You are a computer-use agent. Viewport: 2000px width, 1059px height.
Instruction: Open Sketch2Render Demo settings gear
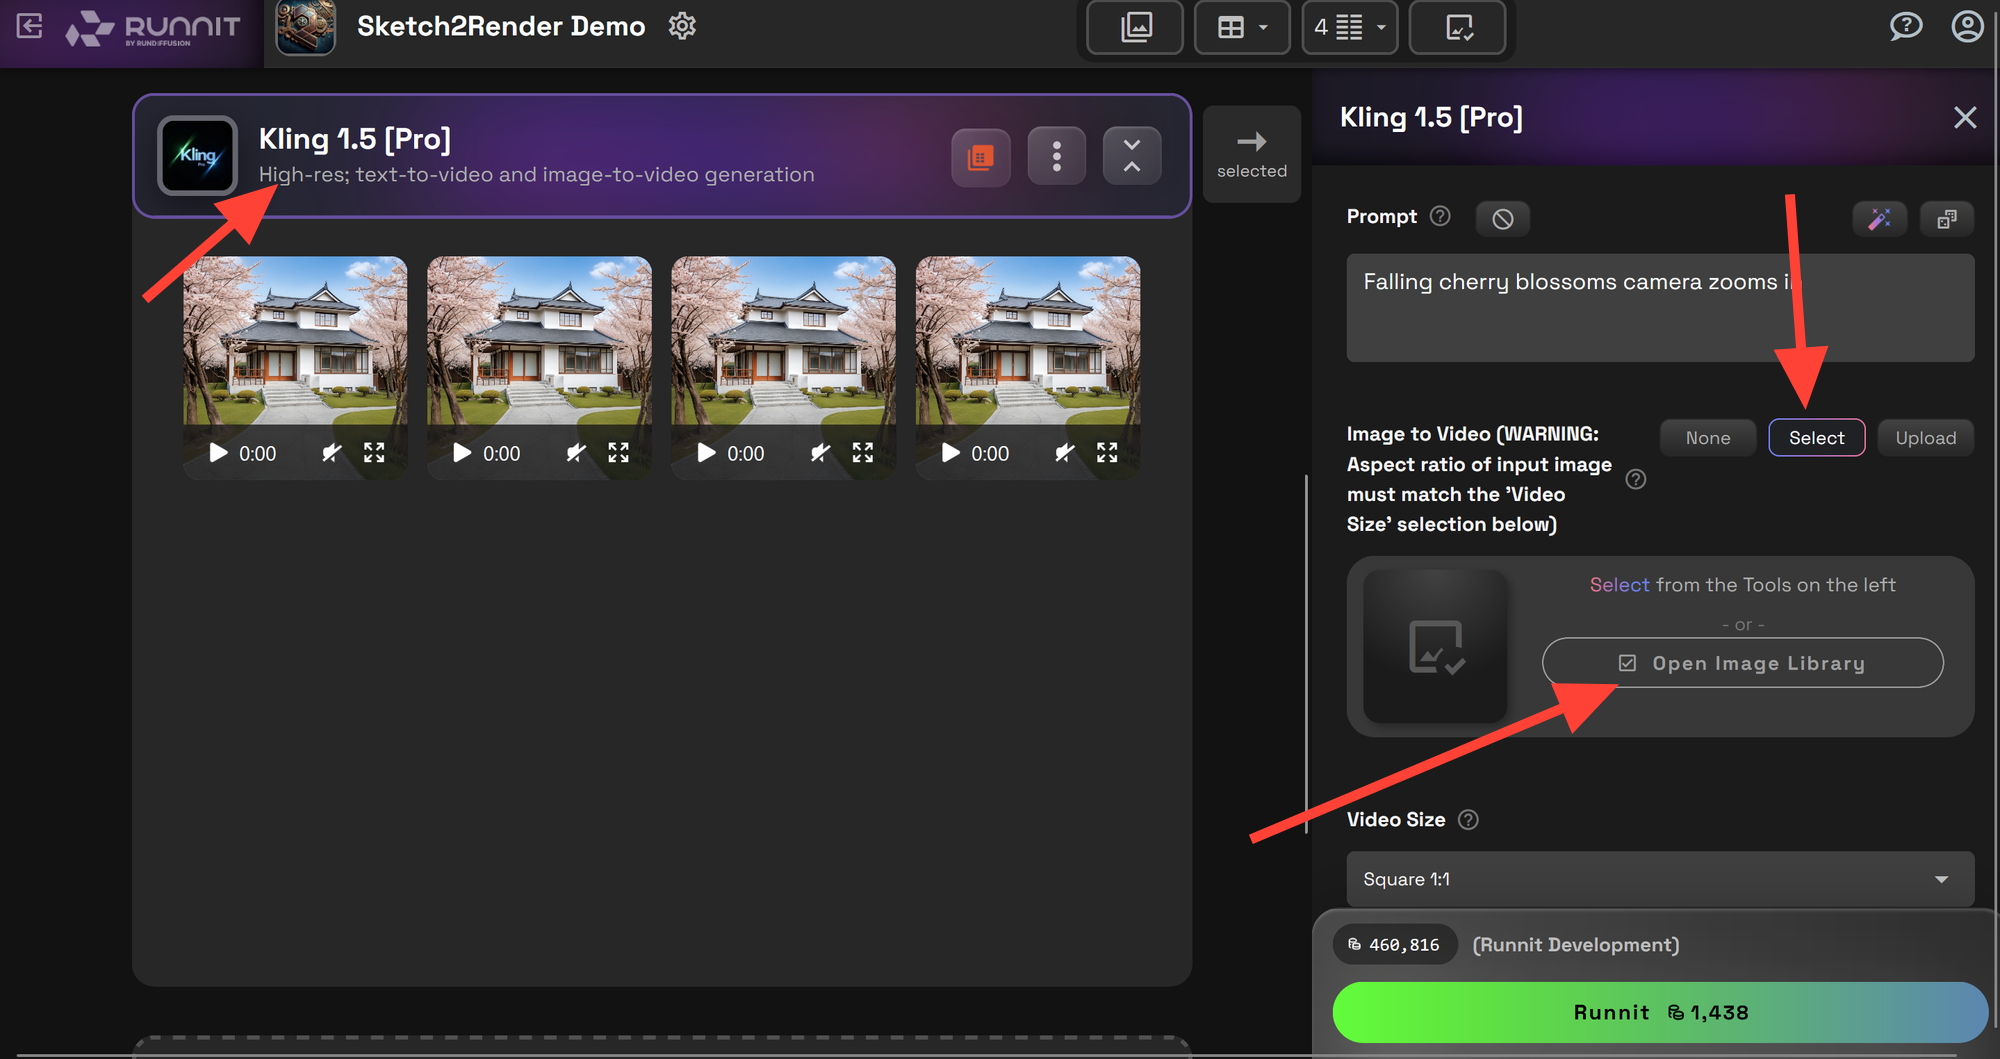682,26
